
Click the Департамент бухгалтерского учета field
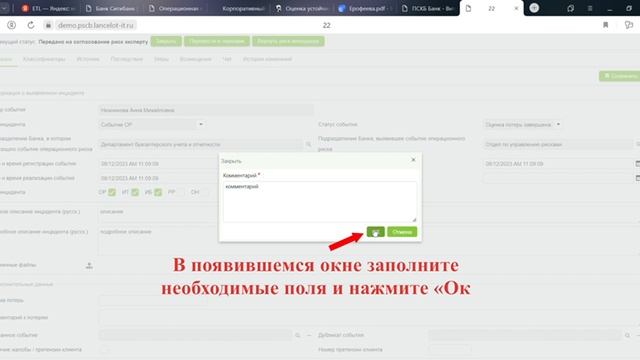(200, 144)
